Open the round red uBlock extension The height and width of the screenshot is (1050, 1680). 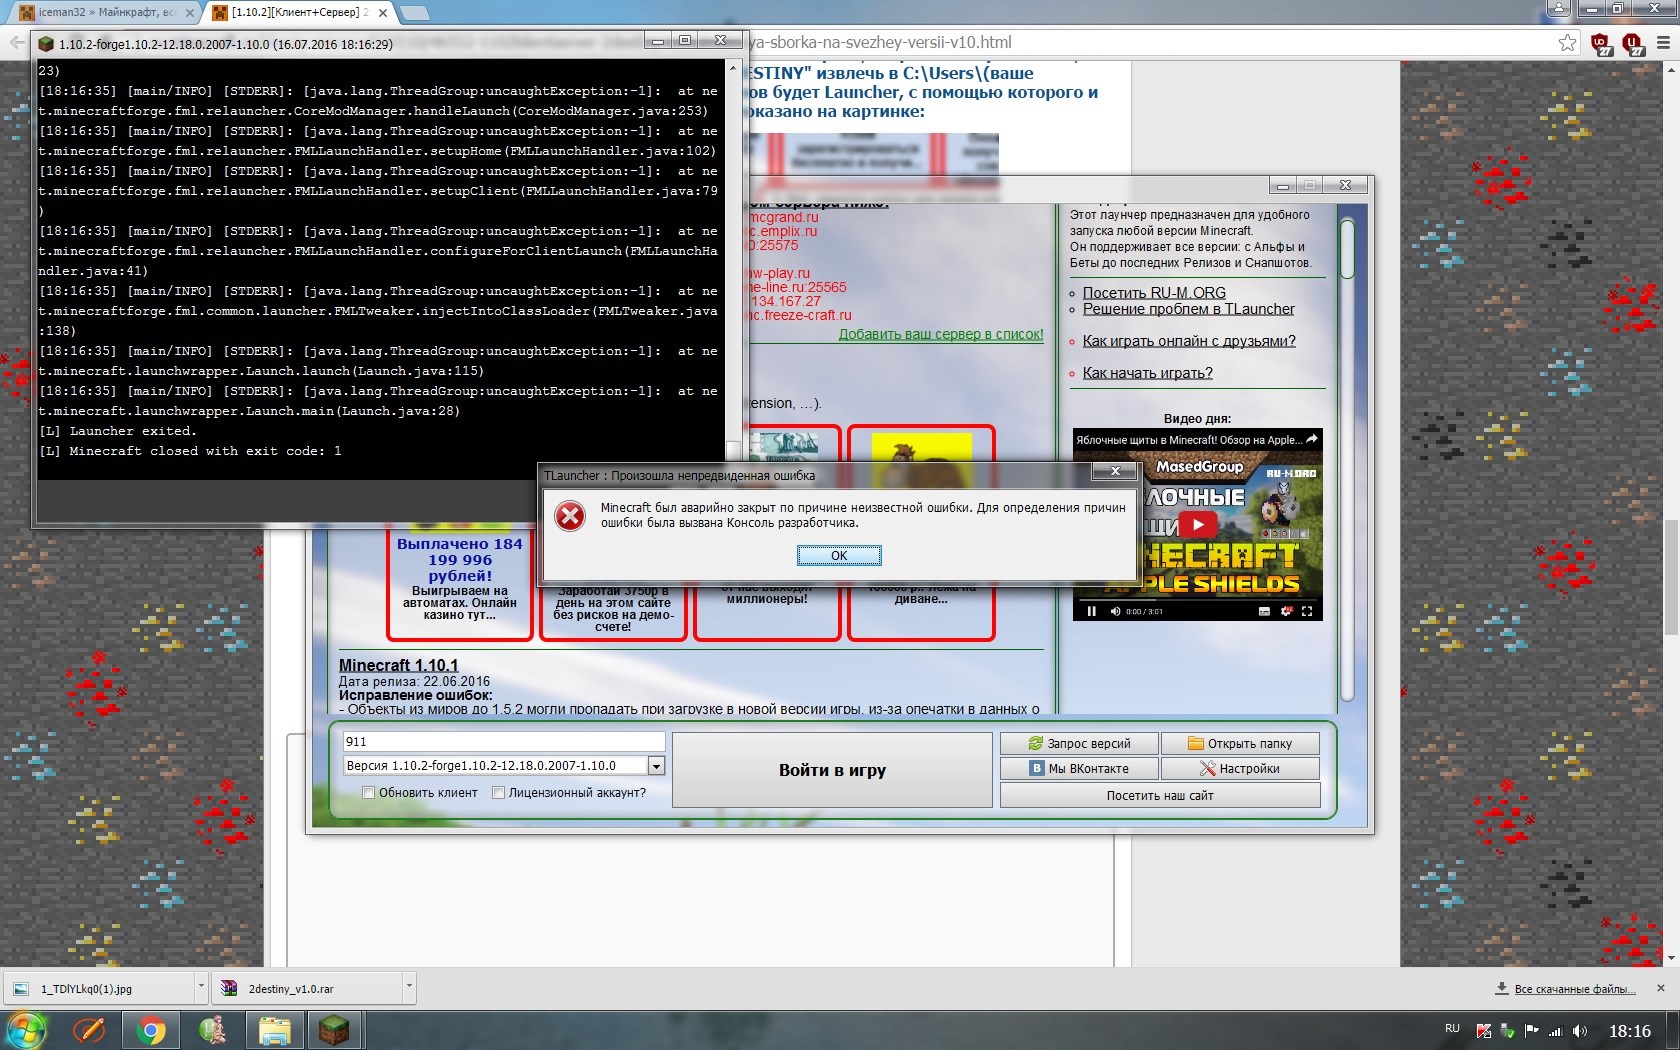1632,43
